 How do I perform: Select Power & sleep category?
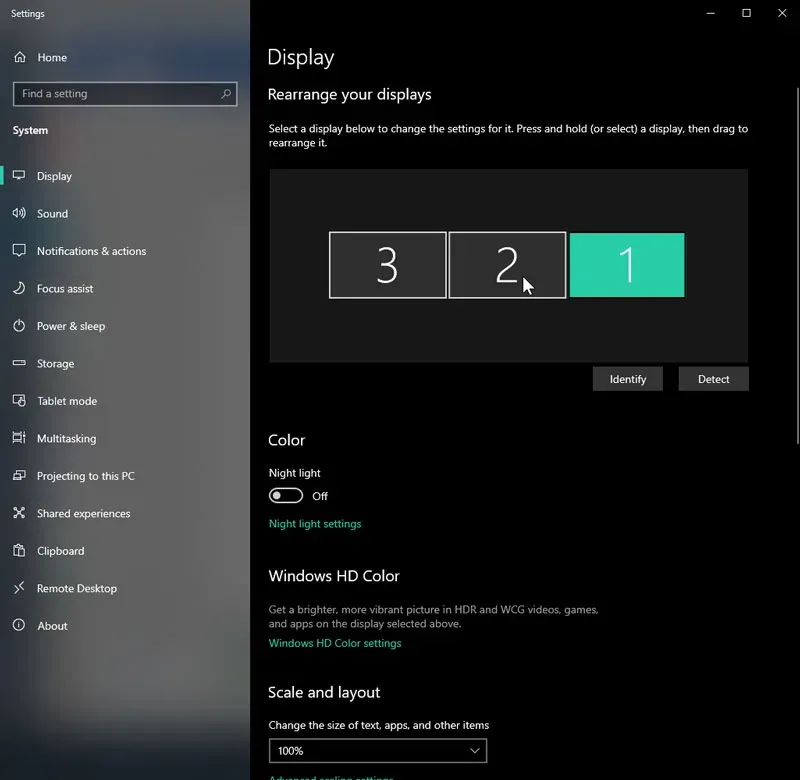click(x=125, y=326)
